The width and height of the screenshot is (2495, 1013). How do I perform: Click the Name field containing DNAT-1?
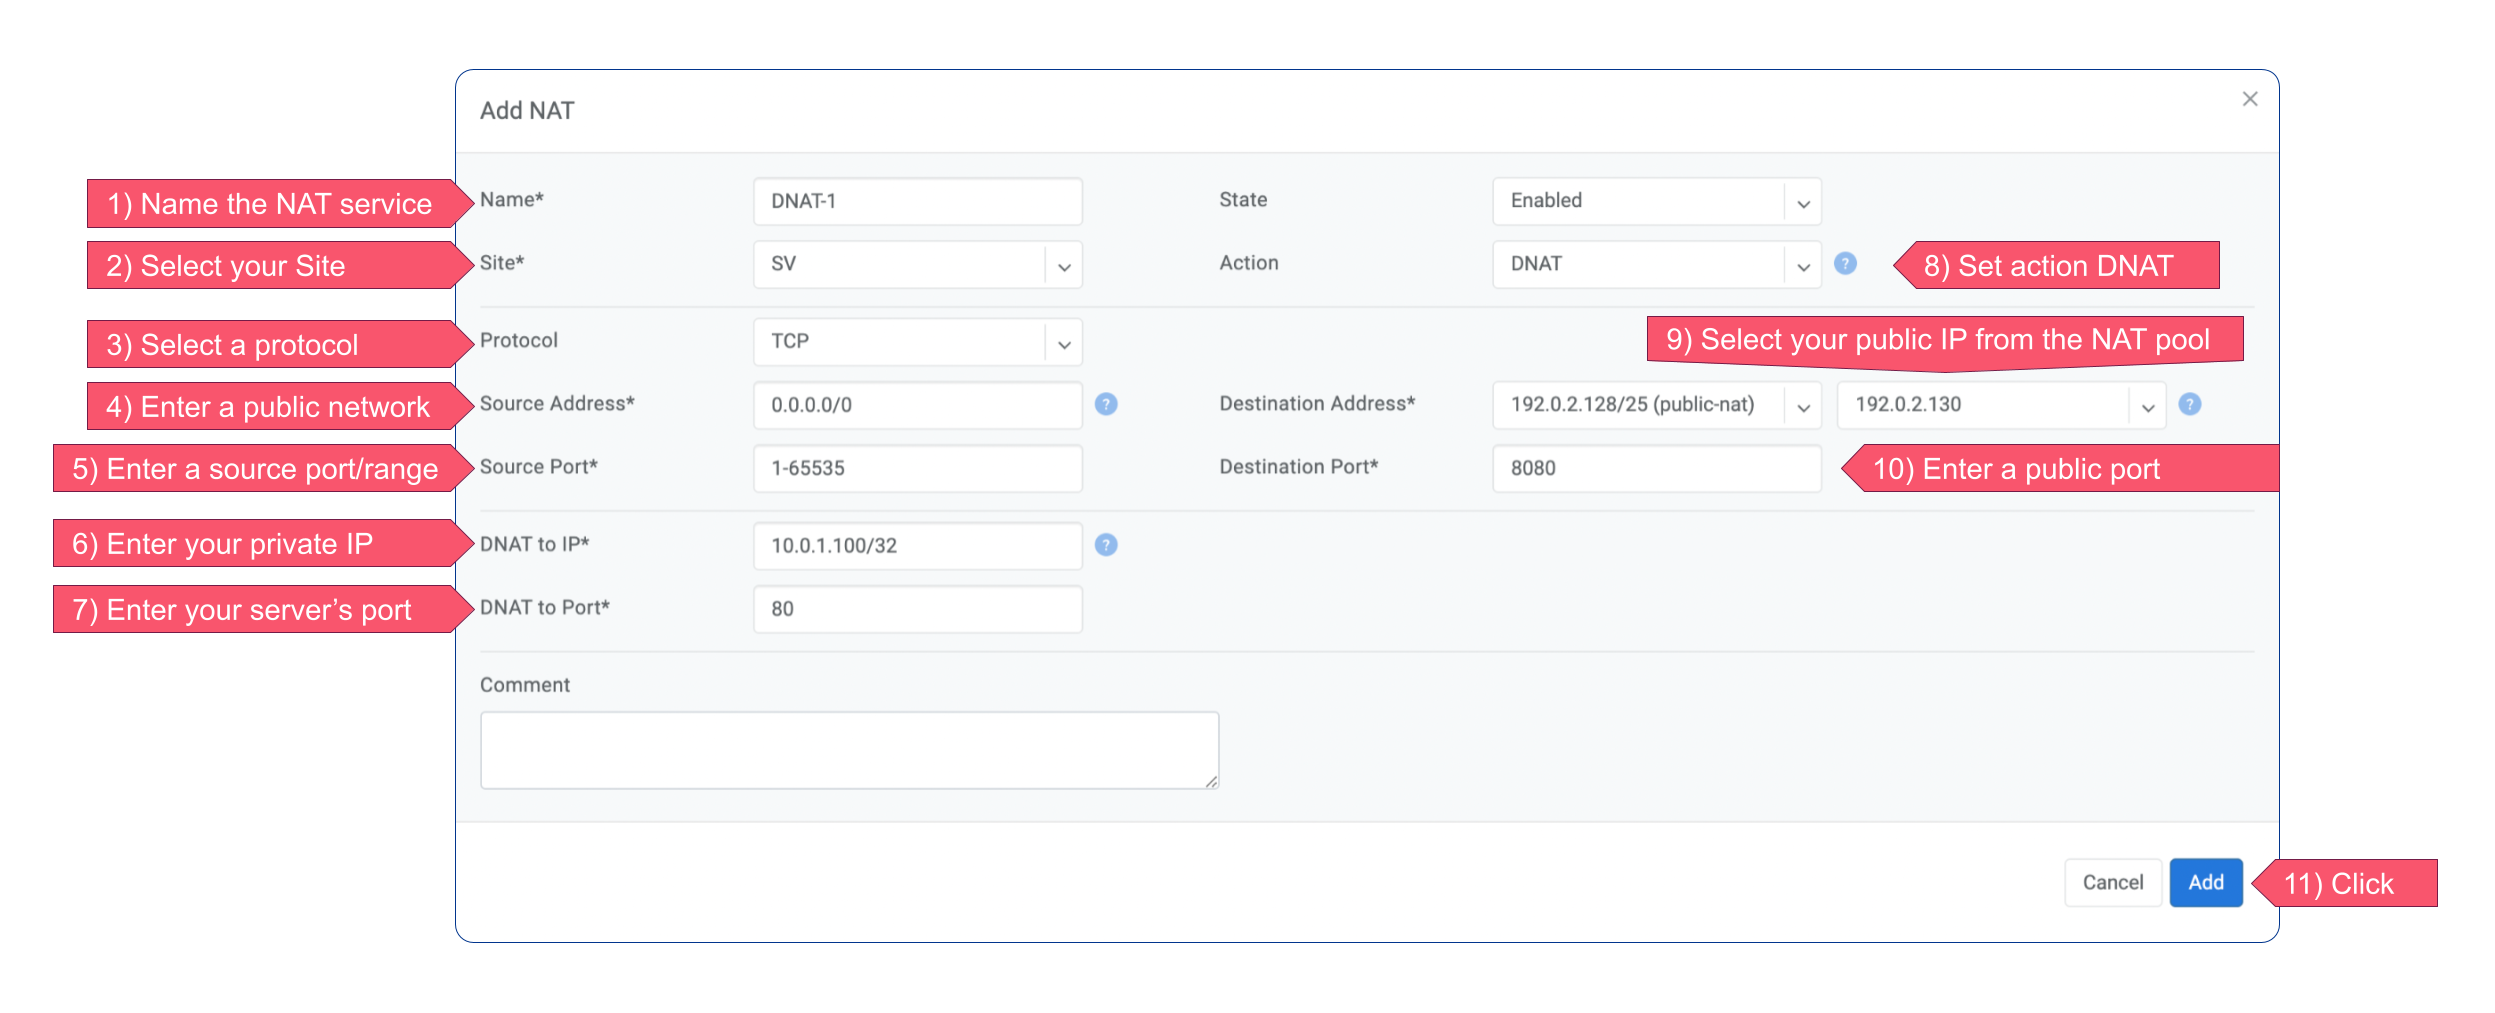[917, 202]
